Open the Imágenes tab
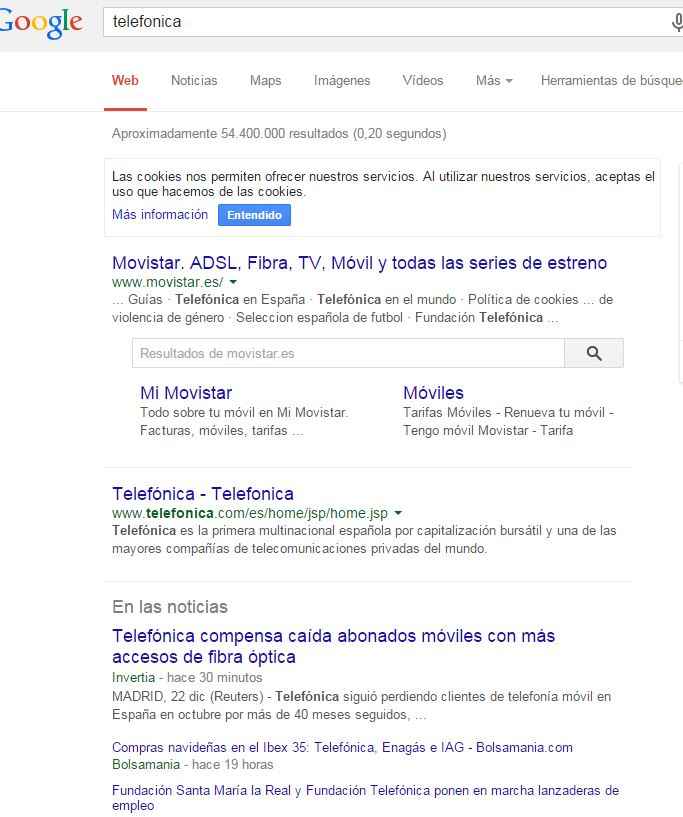 342,81
